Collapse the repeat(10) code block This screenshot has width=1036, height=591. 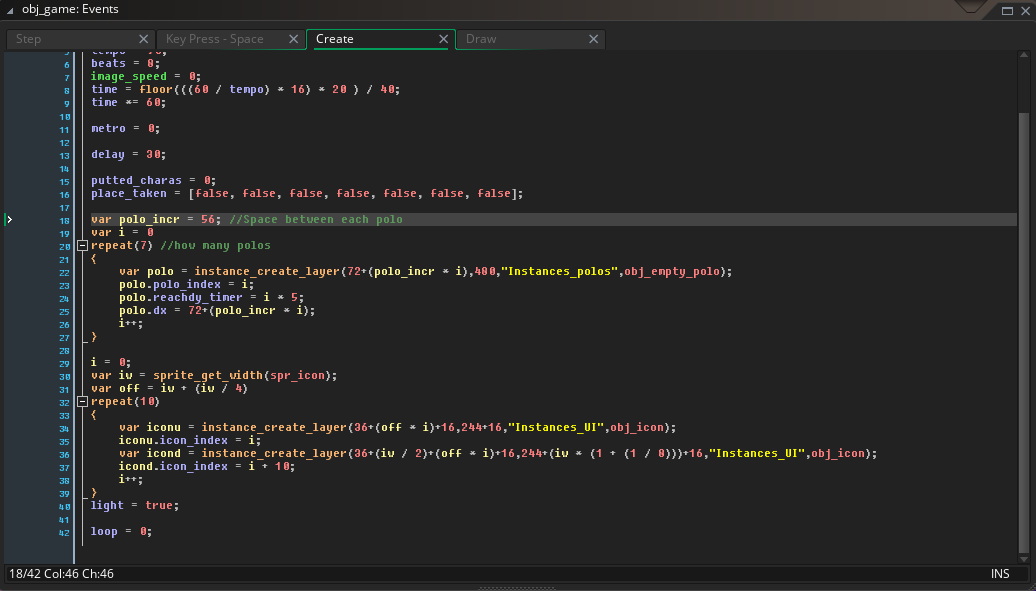[x=83, y=402]
